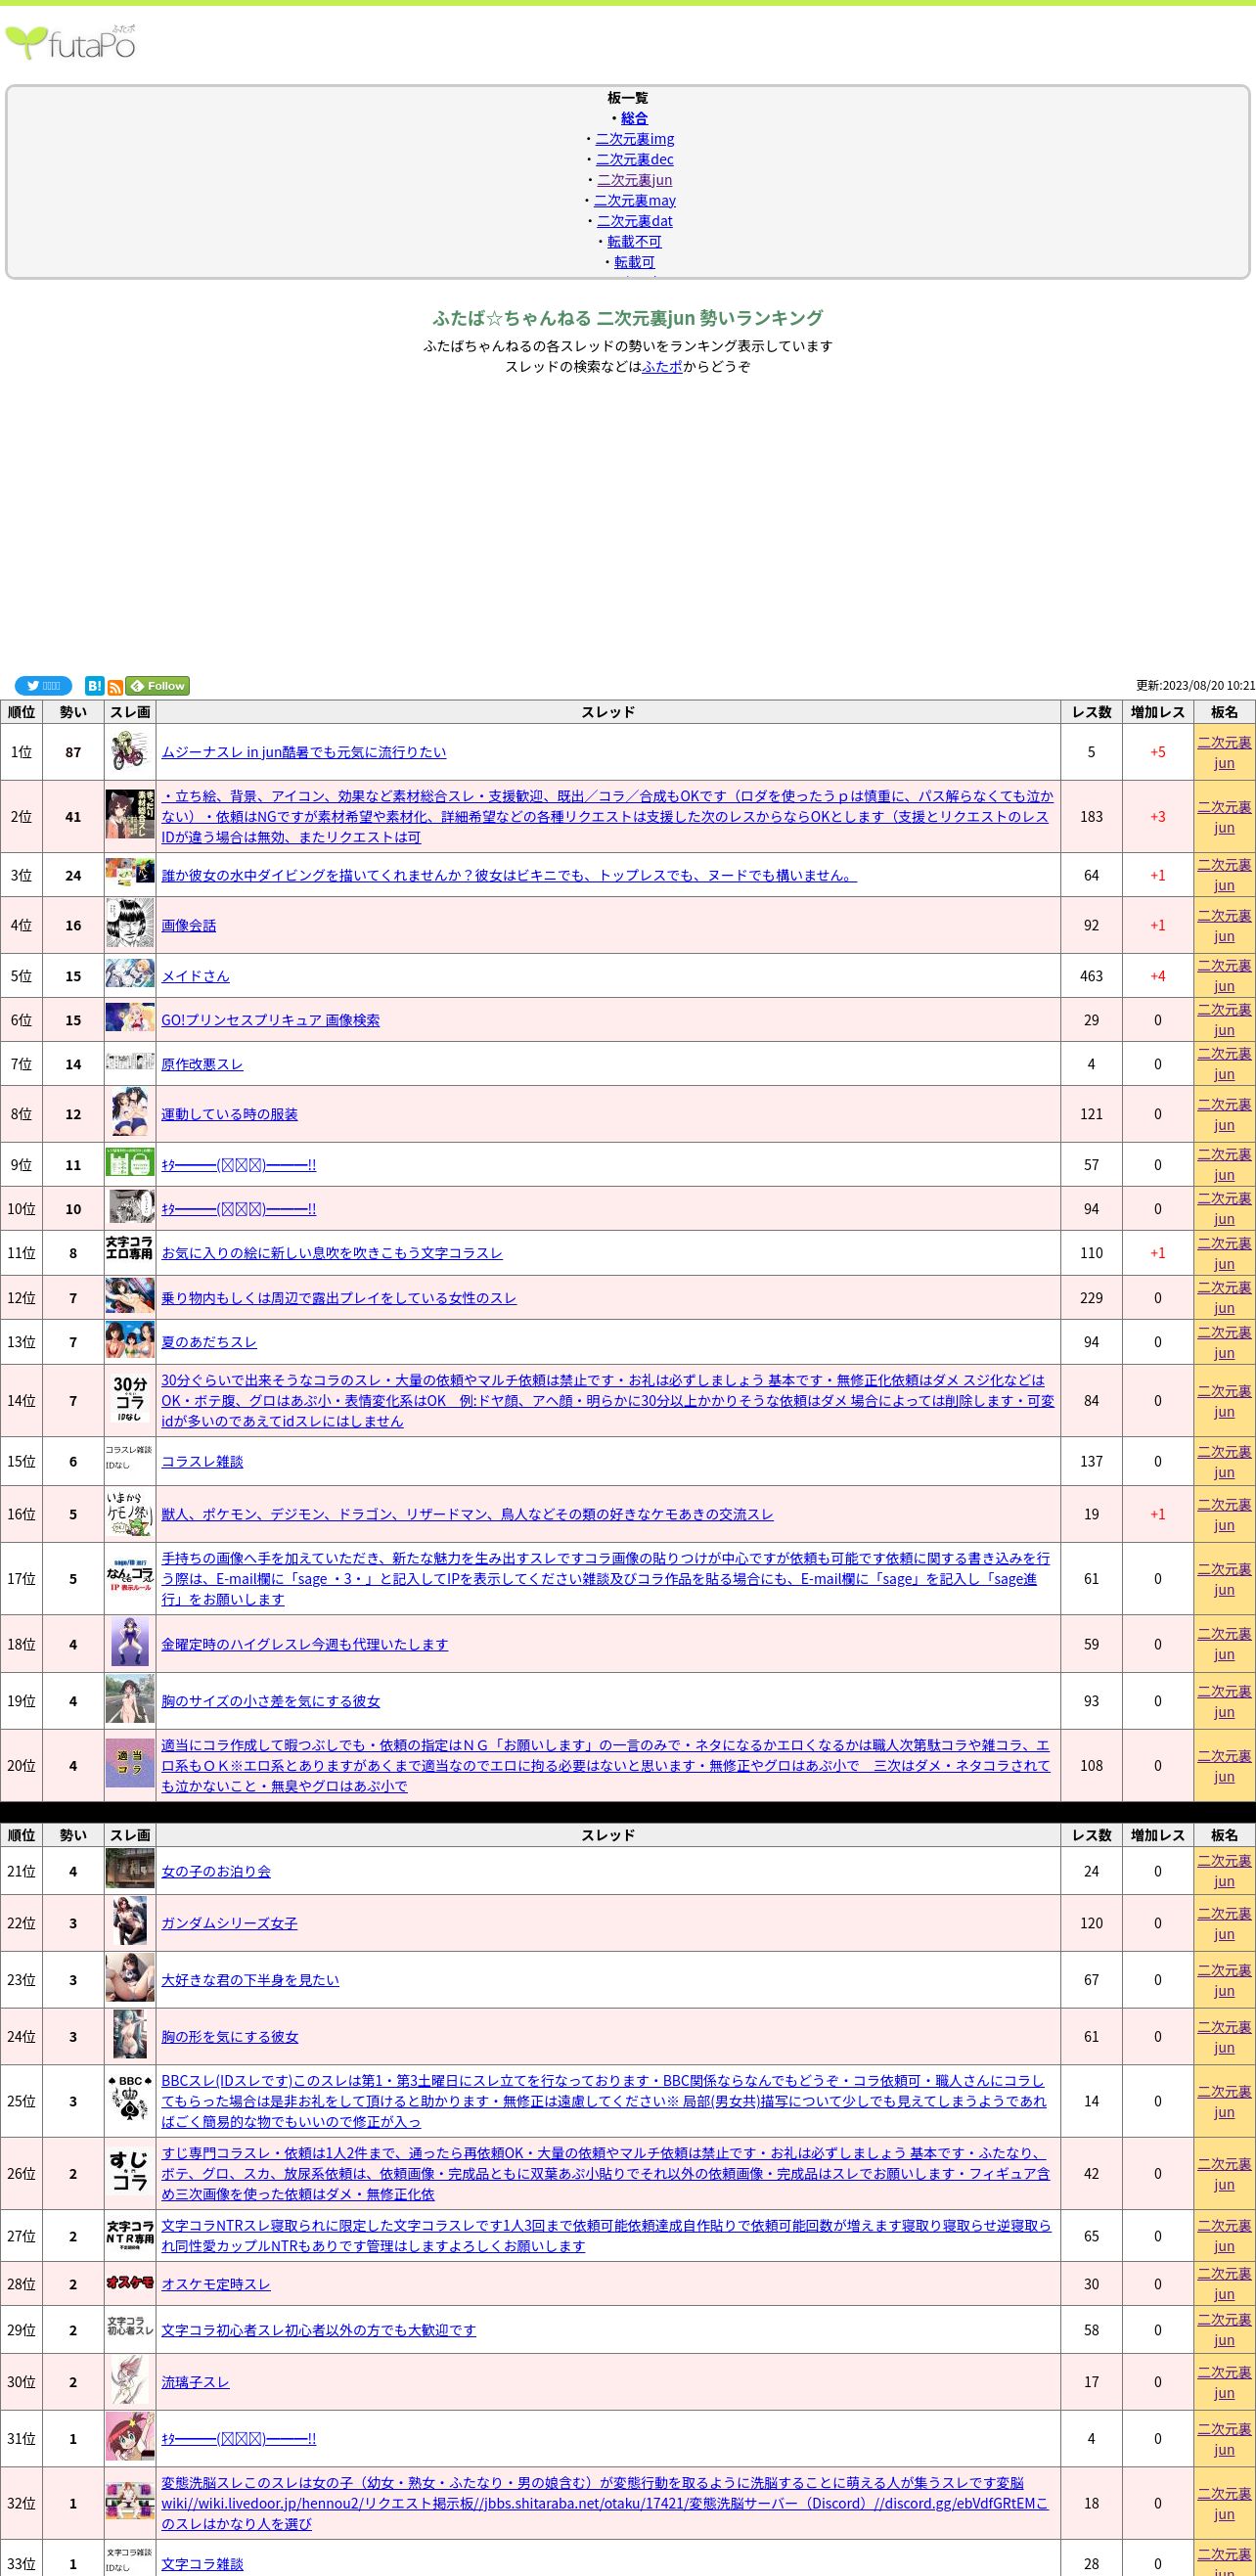Open the 金曜定時のハイグレスレ thread
This screenshot has width=1256, height=2576.
click(x=305, y=1644)
